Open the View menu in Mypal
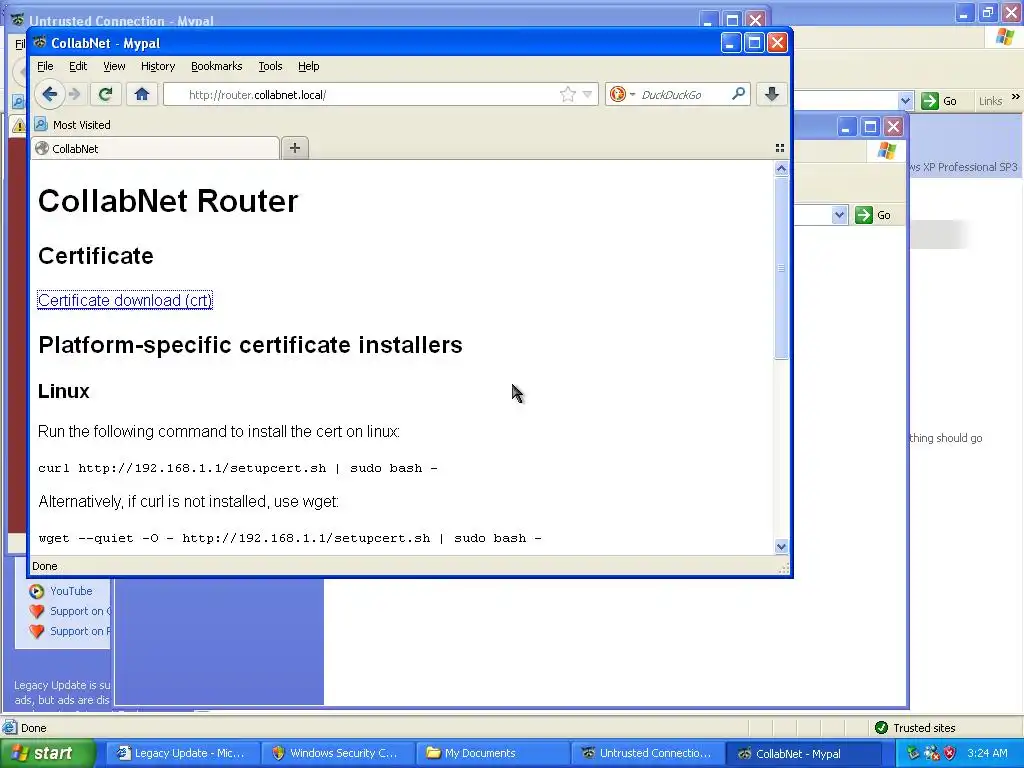This screenshot has height=768, width=1024. (x=114, y=66)
